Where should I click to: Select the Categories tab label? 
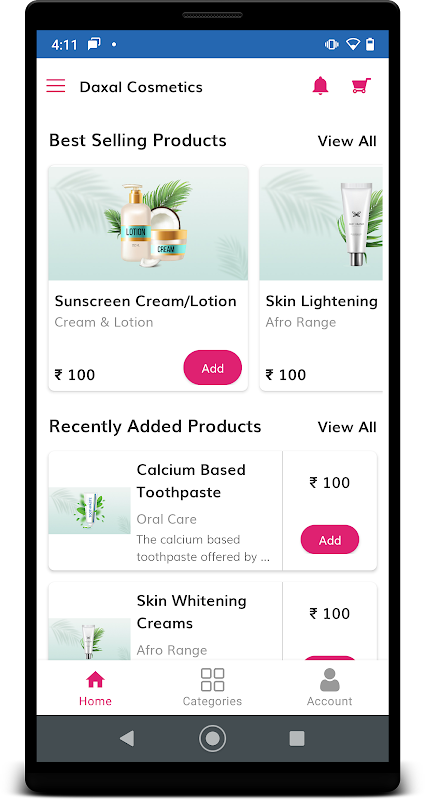click(212, 701)
